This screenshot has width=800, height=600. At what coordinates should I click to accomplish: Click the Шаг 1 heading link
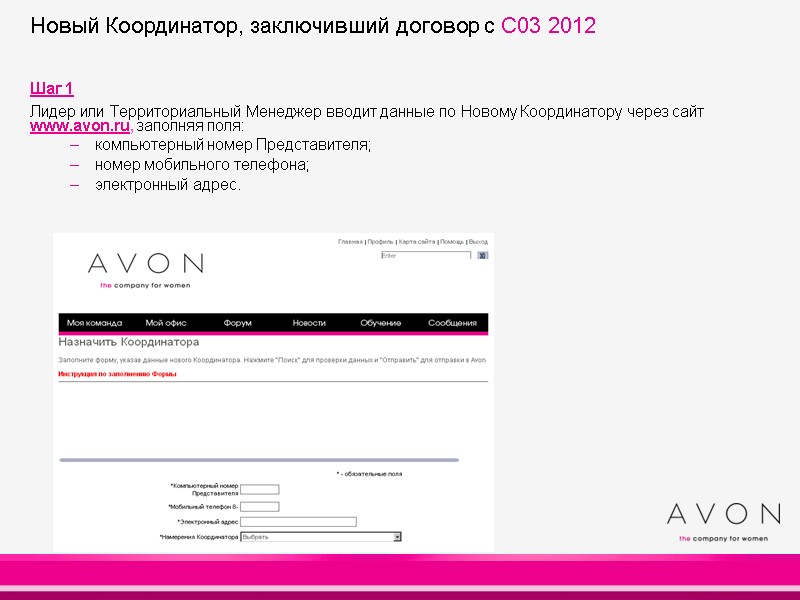coord(52,88)
